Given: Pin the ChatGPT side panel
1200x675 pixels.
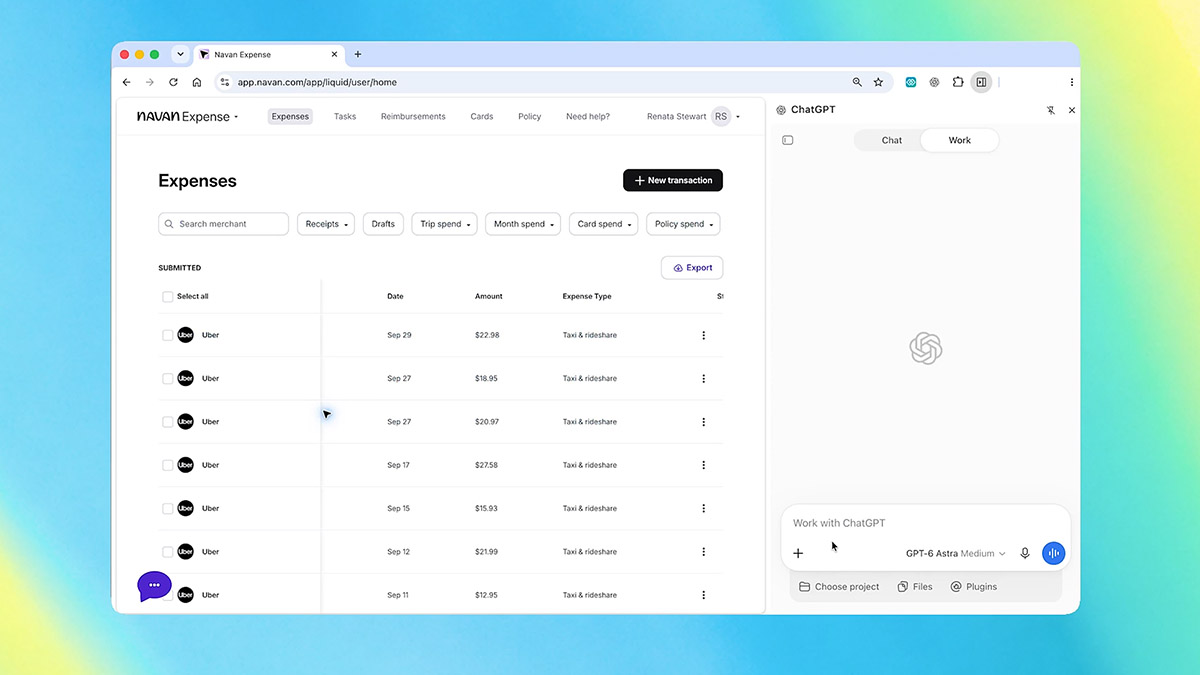Looking at the screenshot, I should (x=1051, y=110).
